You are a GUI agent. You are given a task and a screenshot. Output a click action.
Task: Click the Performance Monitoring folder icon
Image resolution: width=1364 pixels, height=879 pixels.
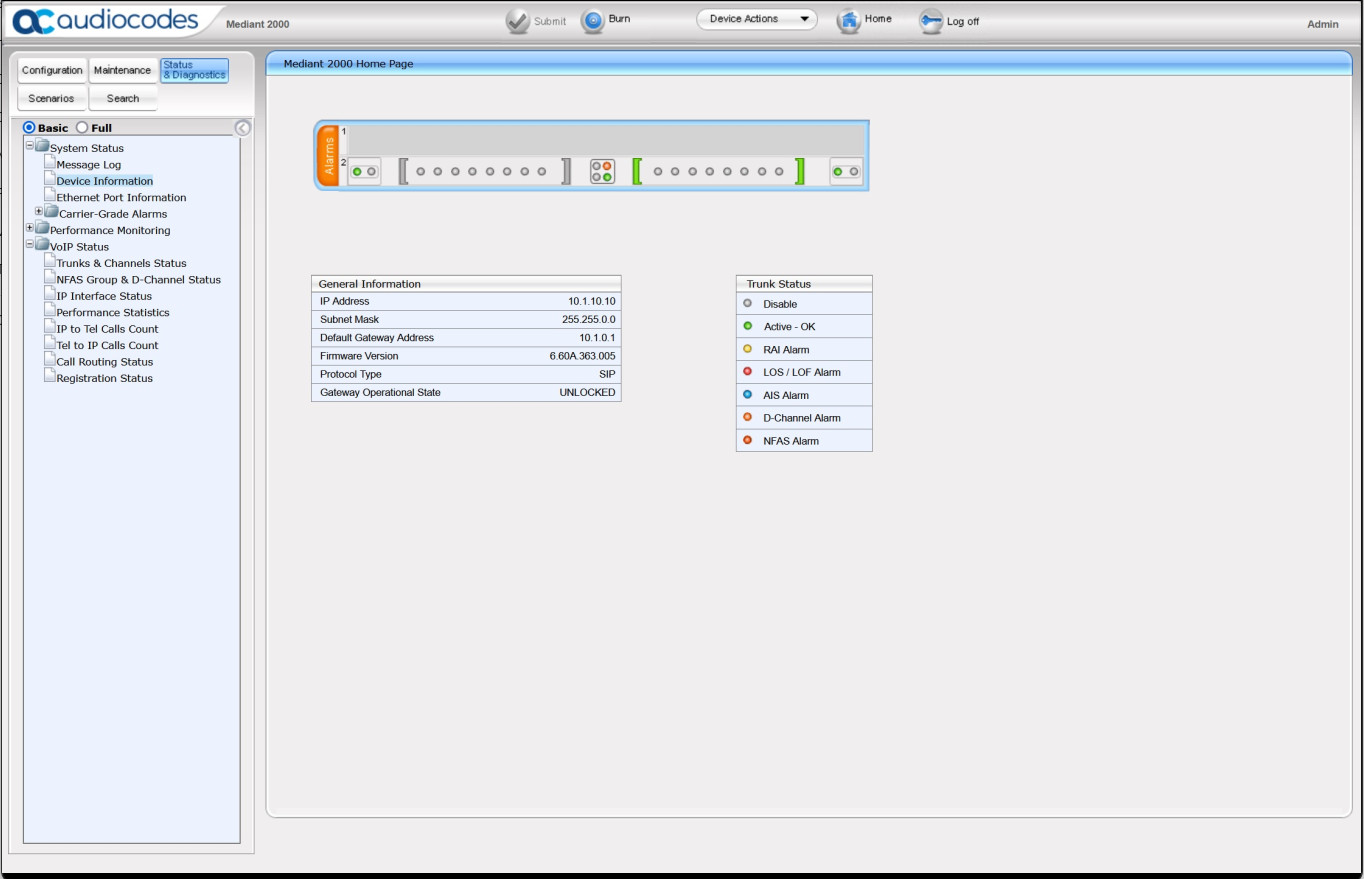[43, 229]
